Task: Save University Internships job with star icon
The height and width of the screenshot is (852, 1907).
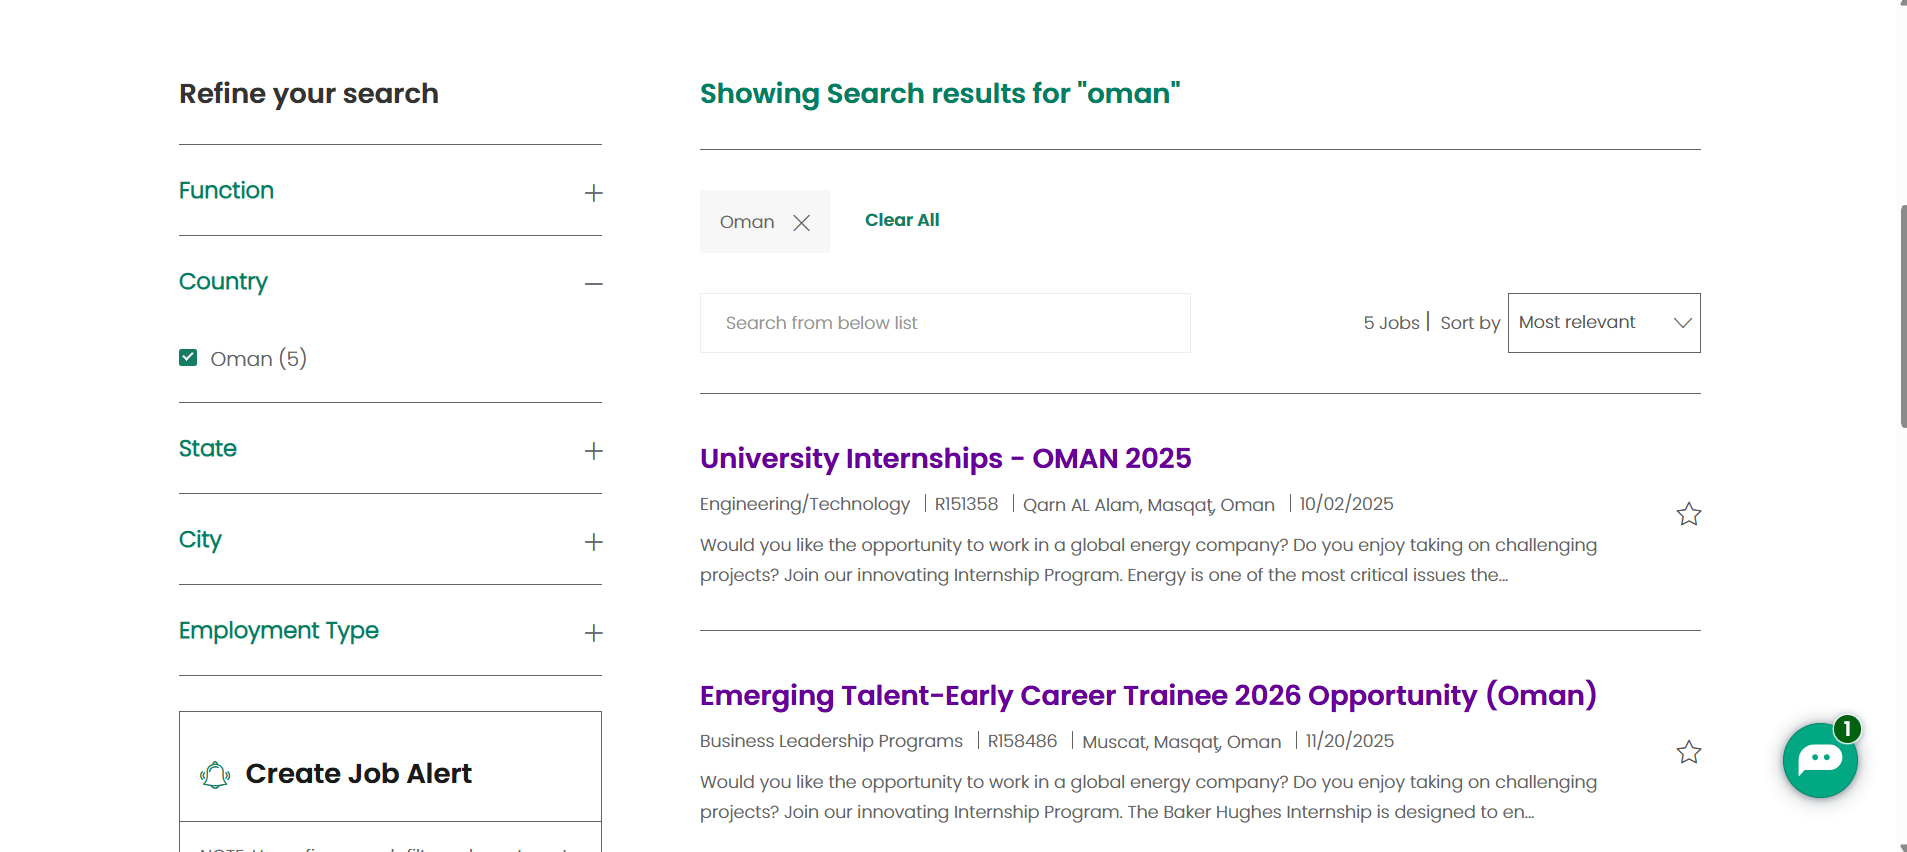Action: click(1688, 514)
